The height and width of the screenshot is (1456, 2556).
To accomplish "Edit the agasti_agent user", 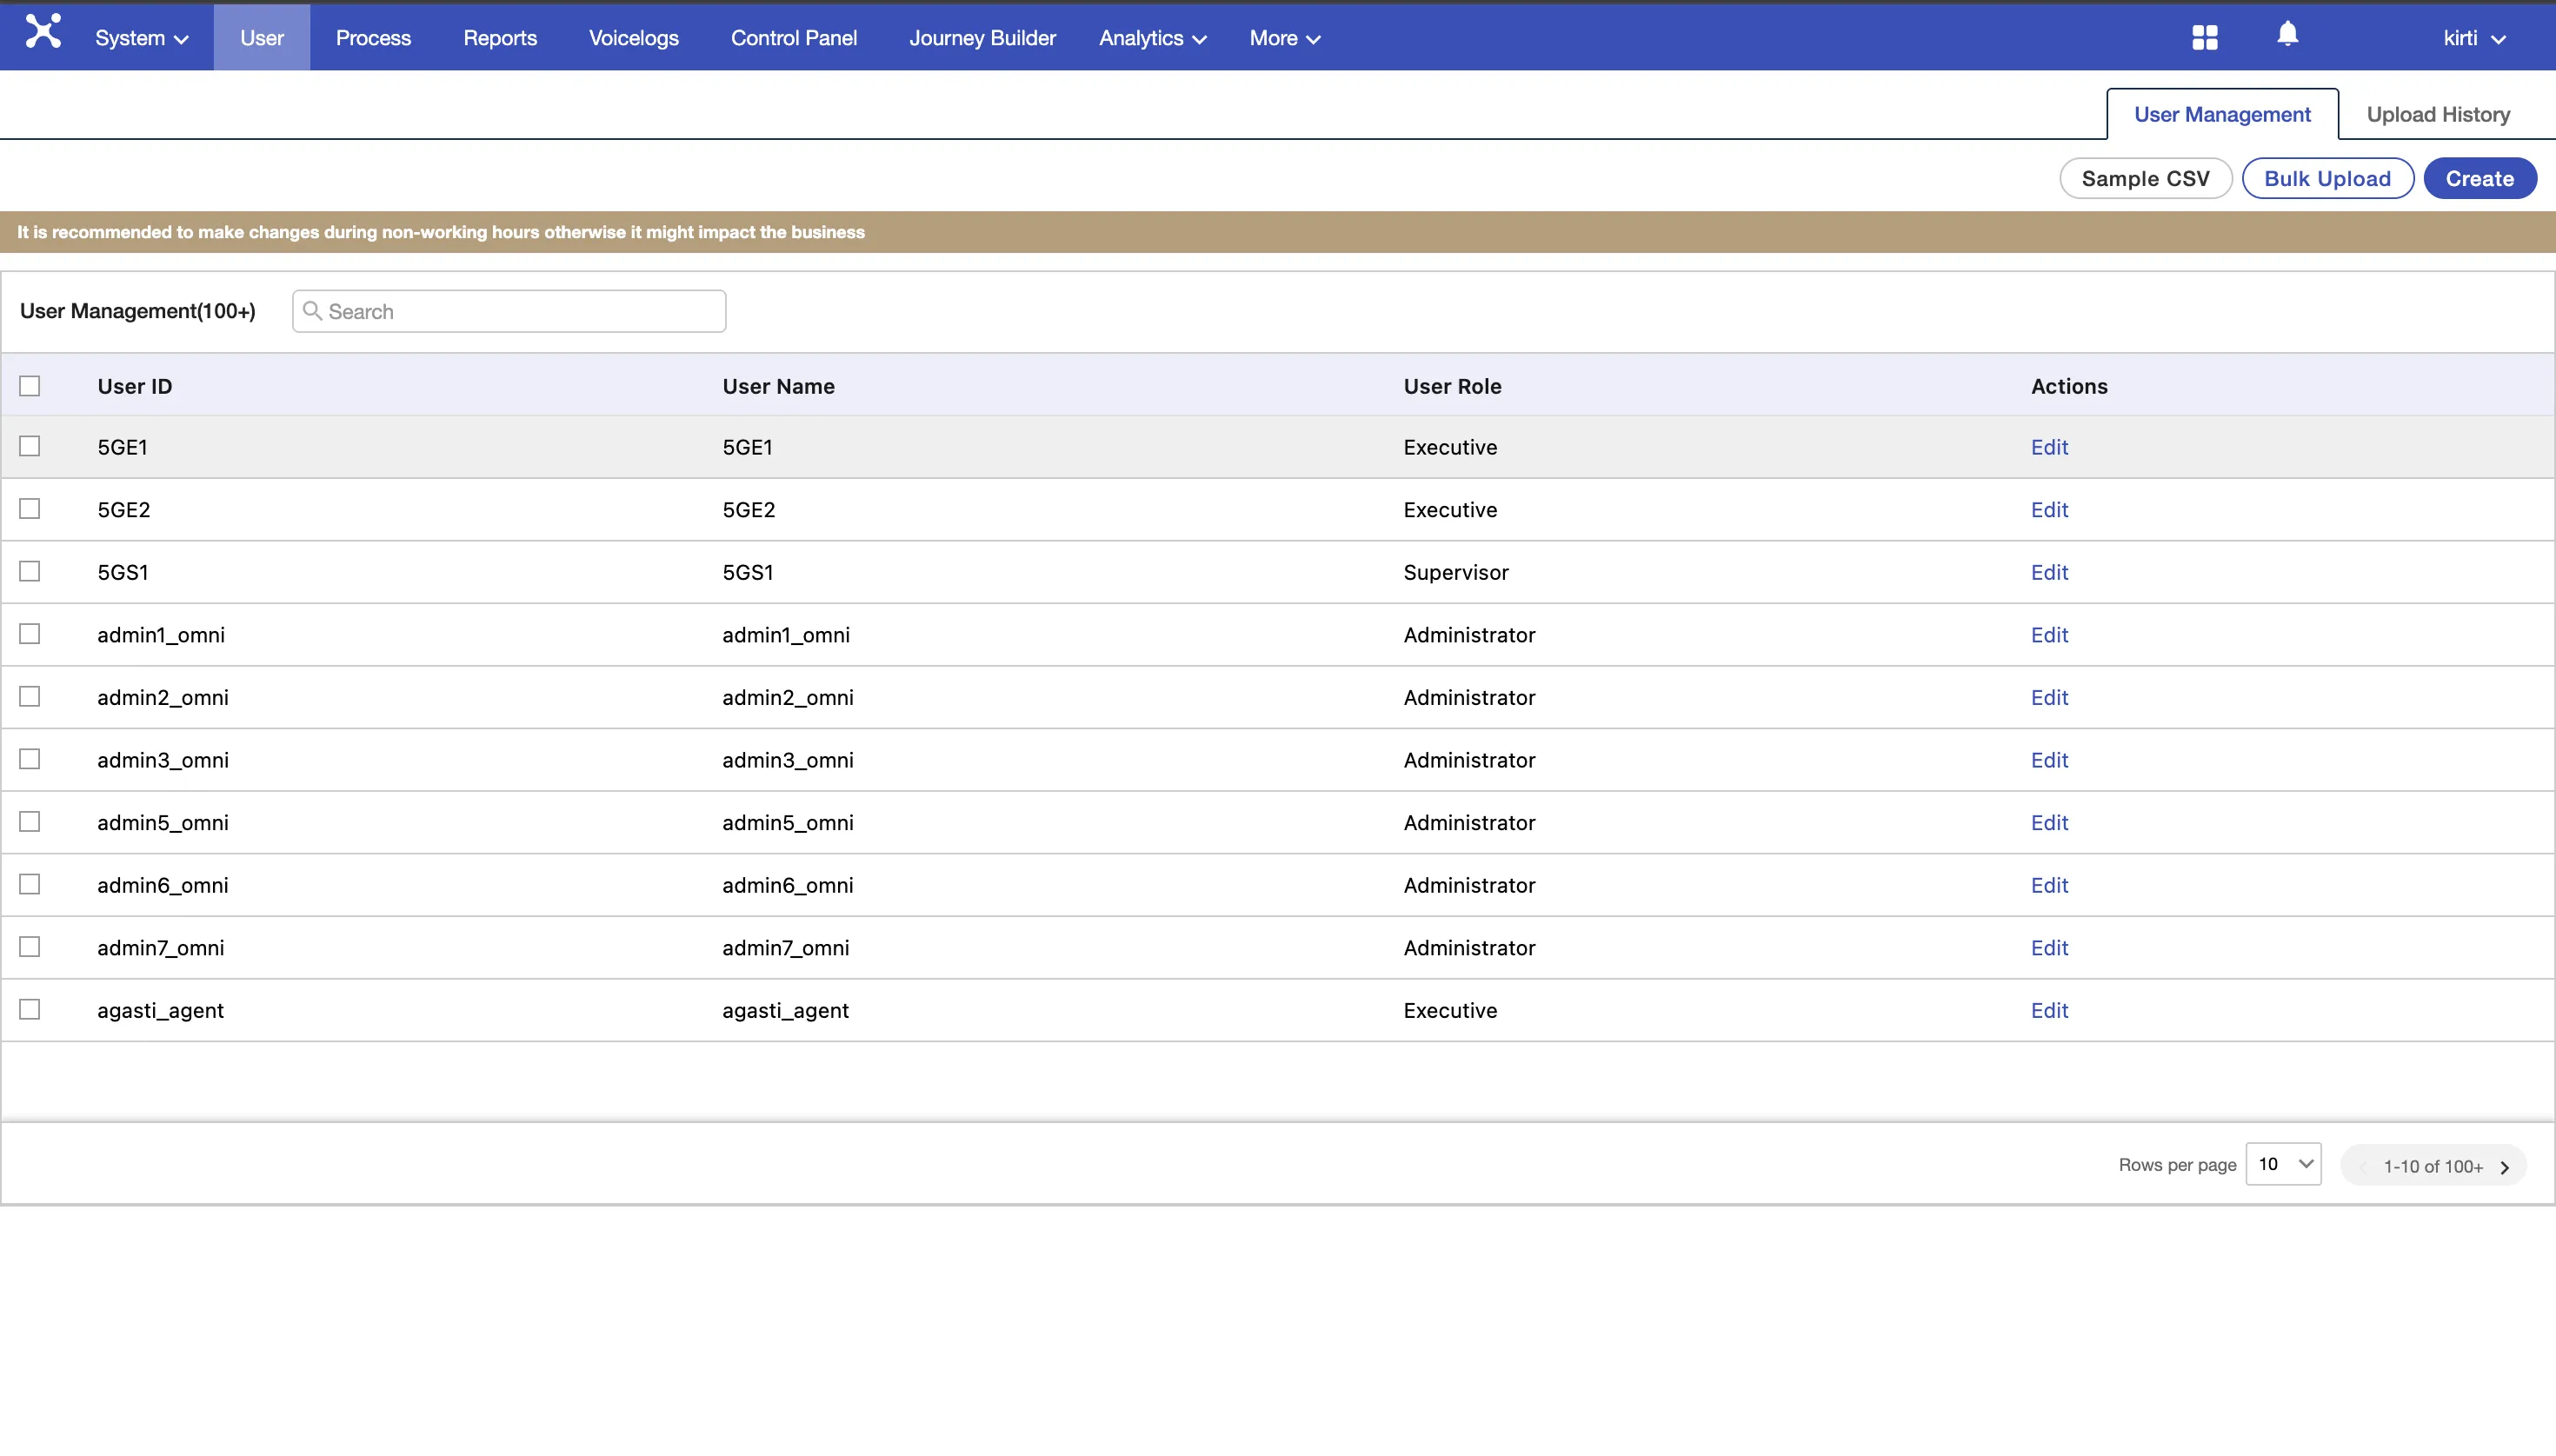I will (x=2049, y=1010).
